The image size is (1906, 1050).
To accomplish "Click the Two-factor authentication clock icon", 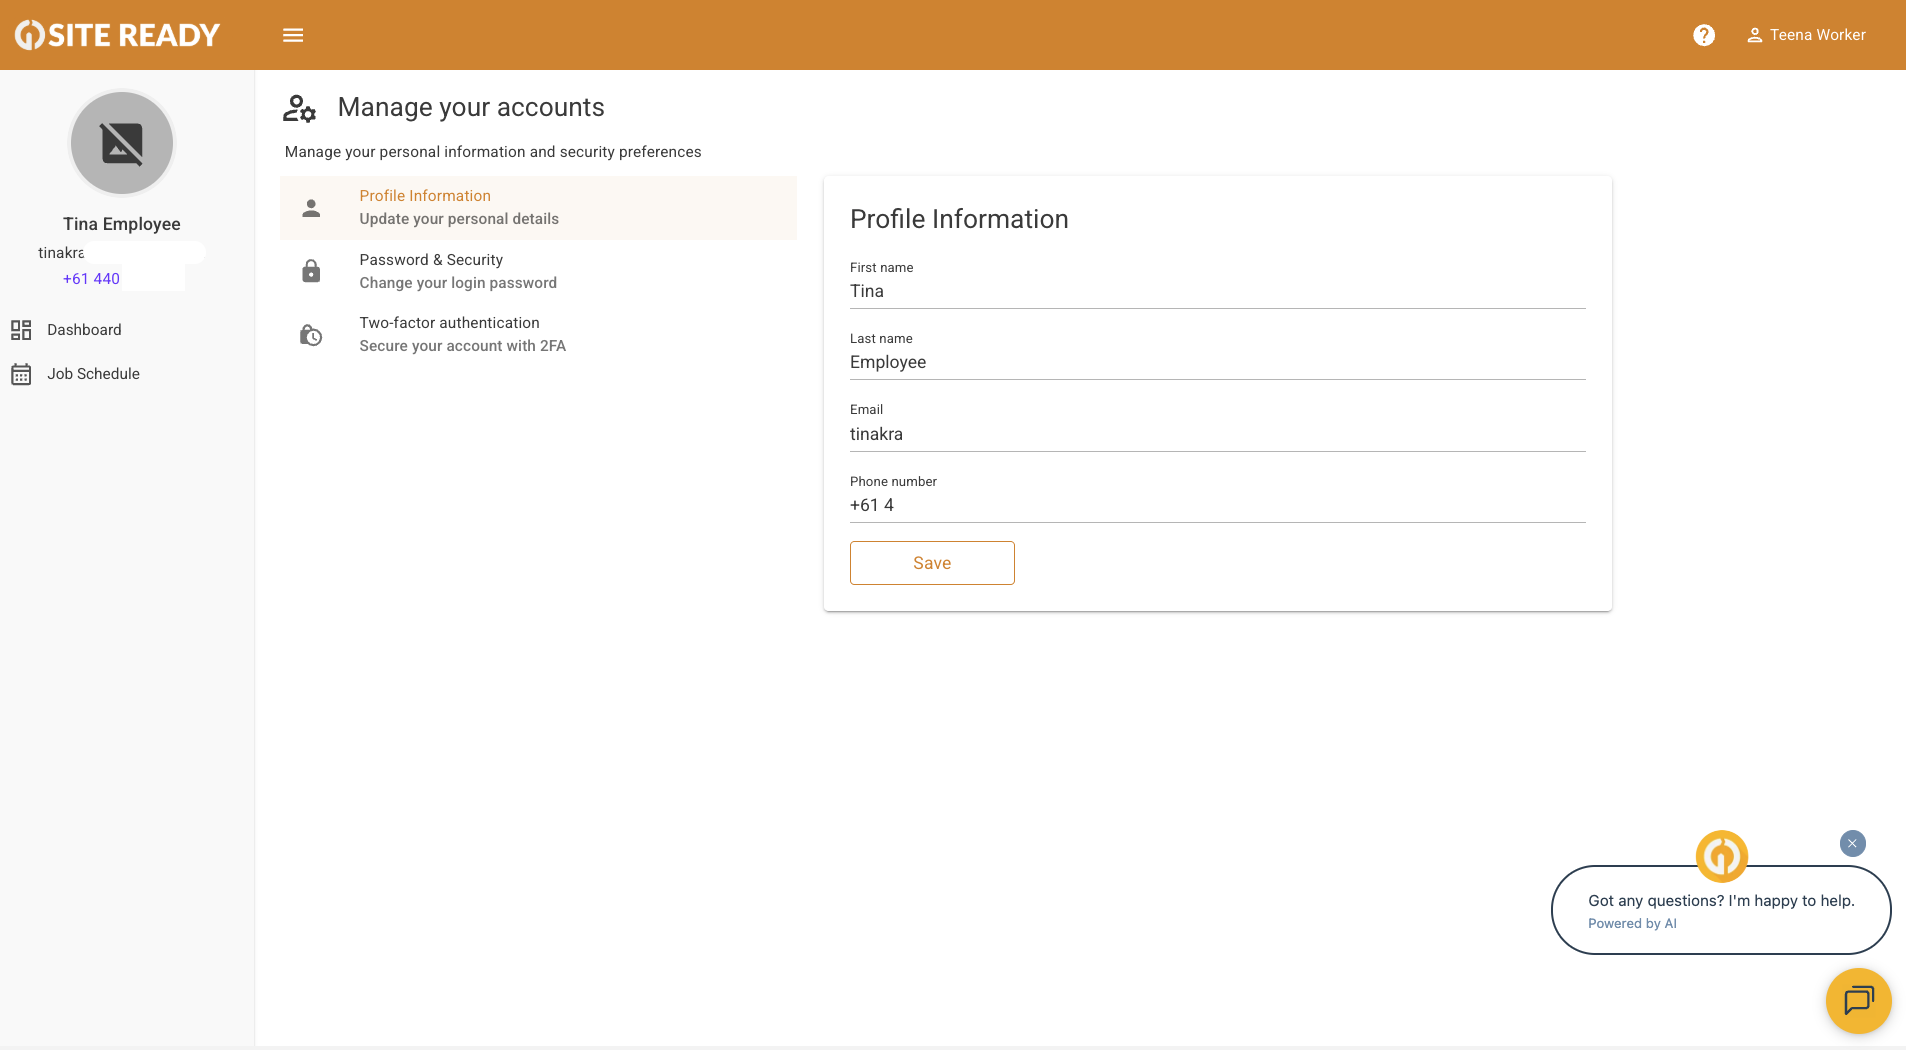I will point(311,335).
